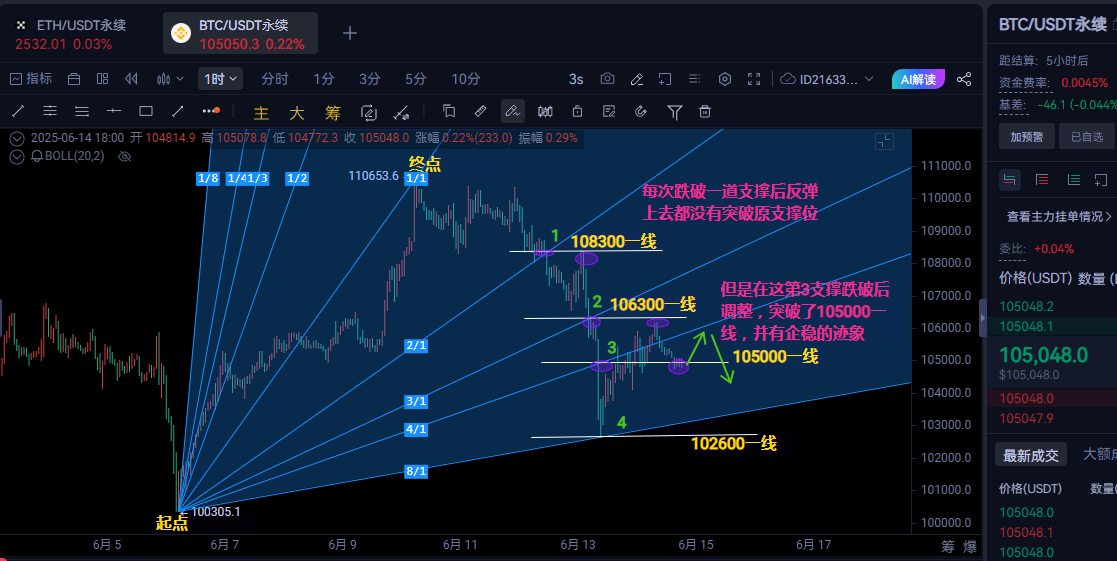
Task: Select the 3s refresh interval
Action: pos(576,79)
